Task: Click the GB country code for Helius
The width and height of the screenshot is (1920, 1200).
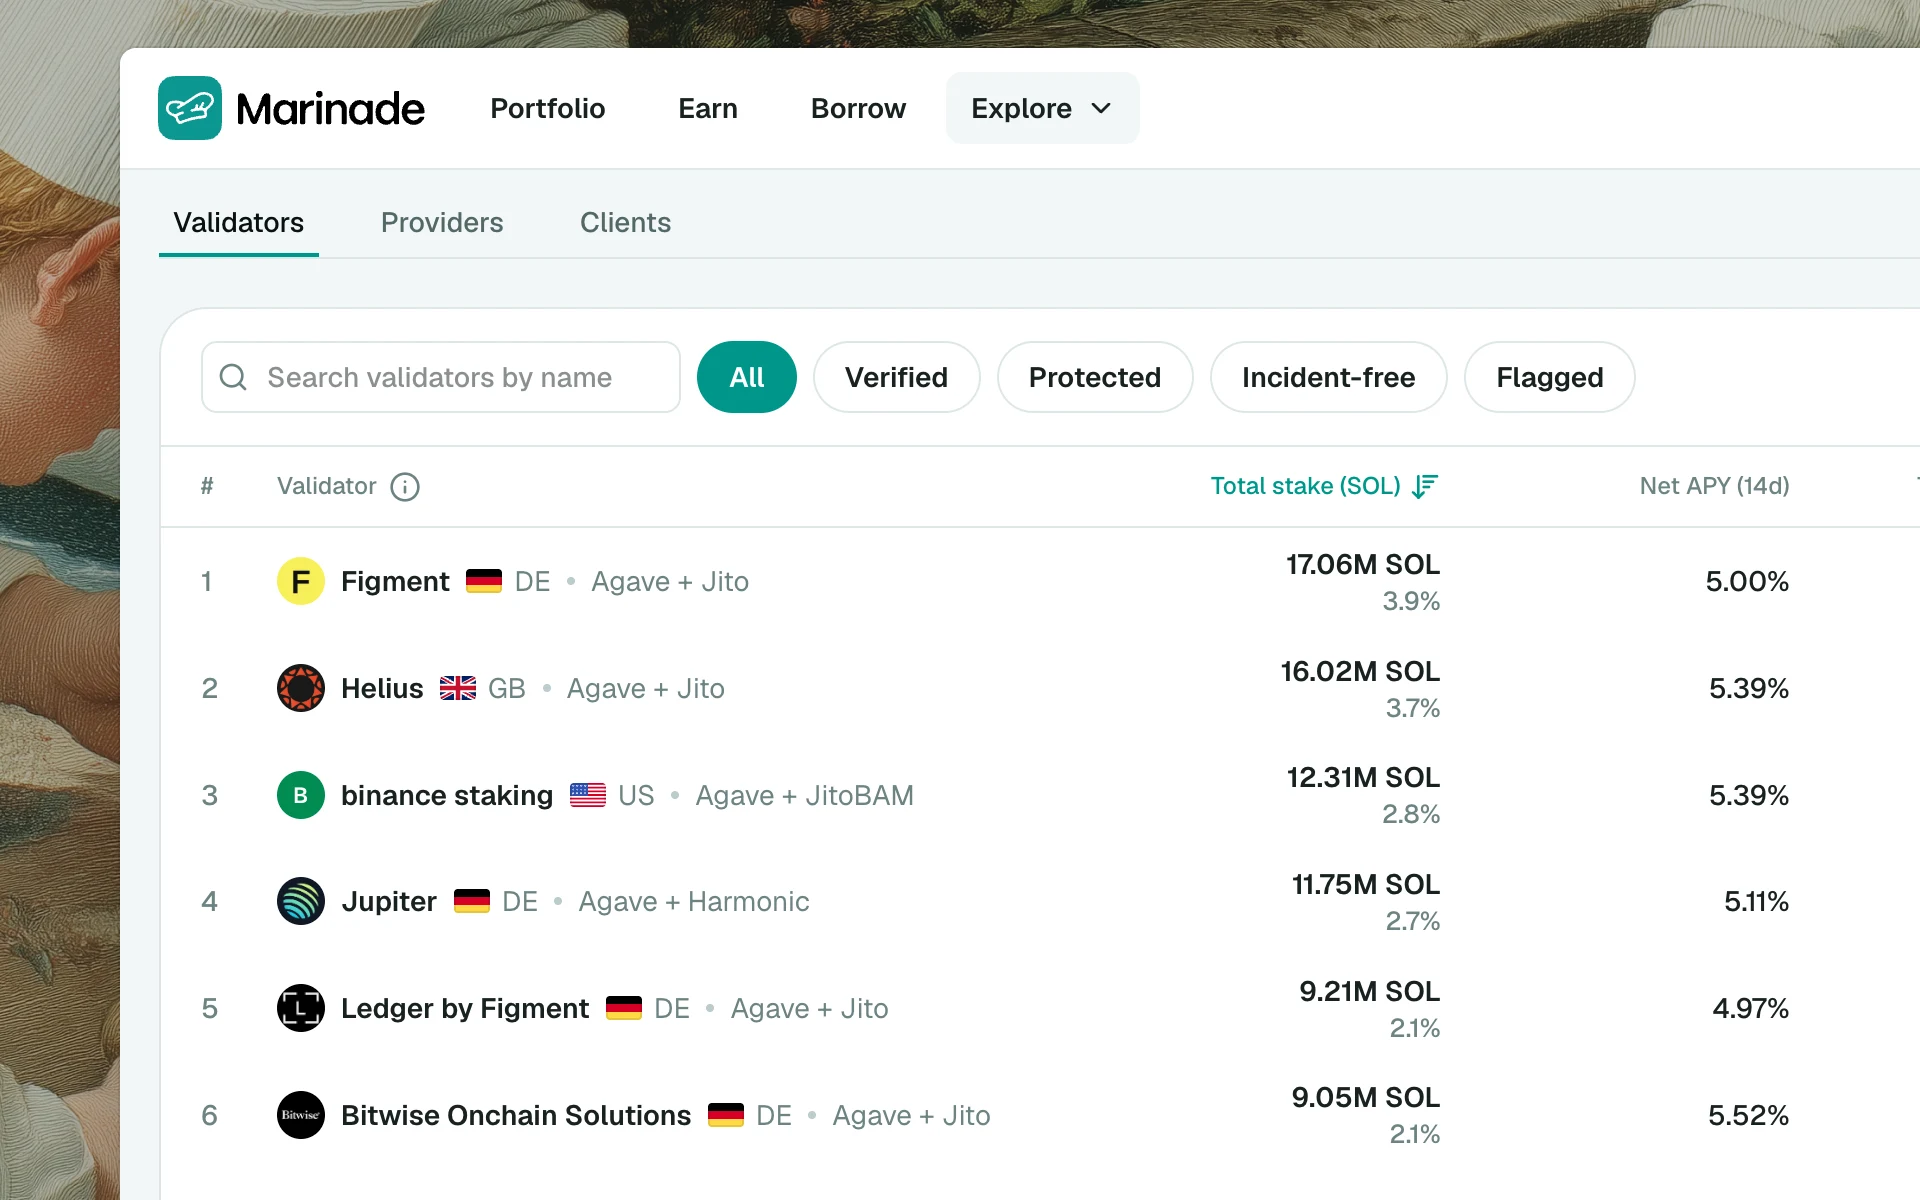Action: pos(507,688)
